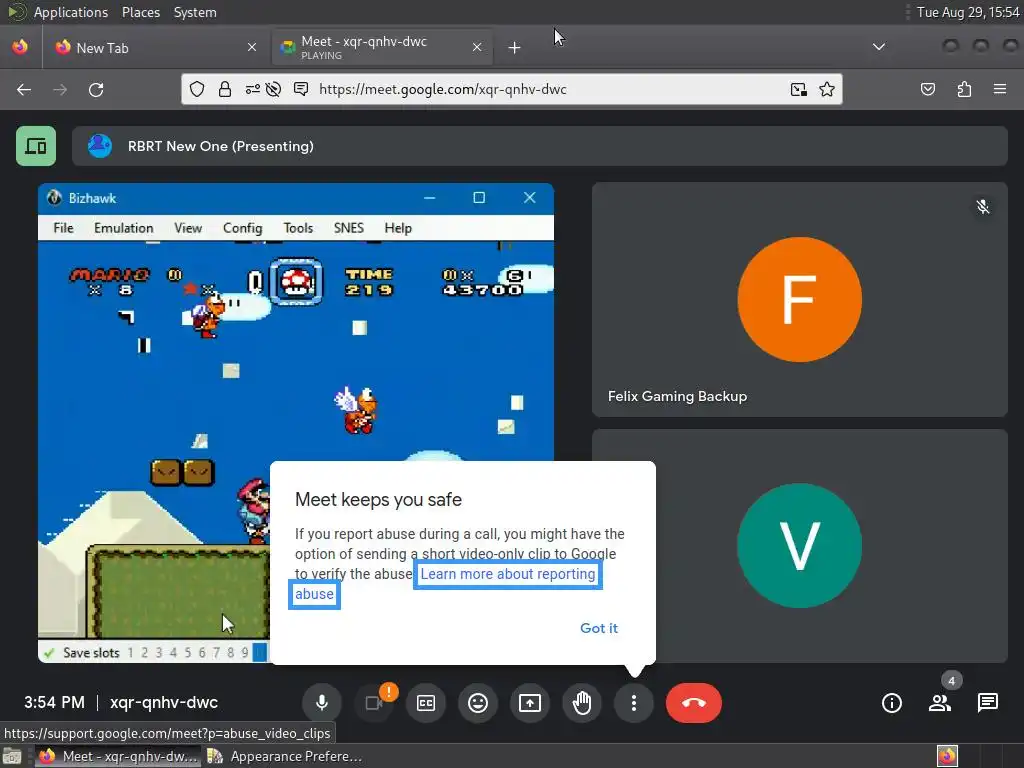Click the Meet task in the bottom taskbar
1024x768 pixels.
(x=118, y=756)
